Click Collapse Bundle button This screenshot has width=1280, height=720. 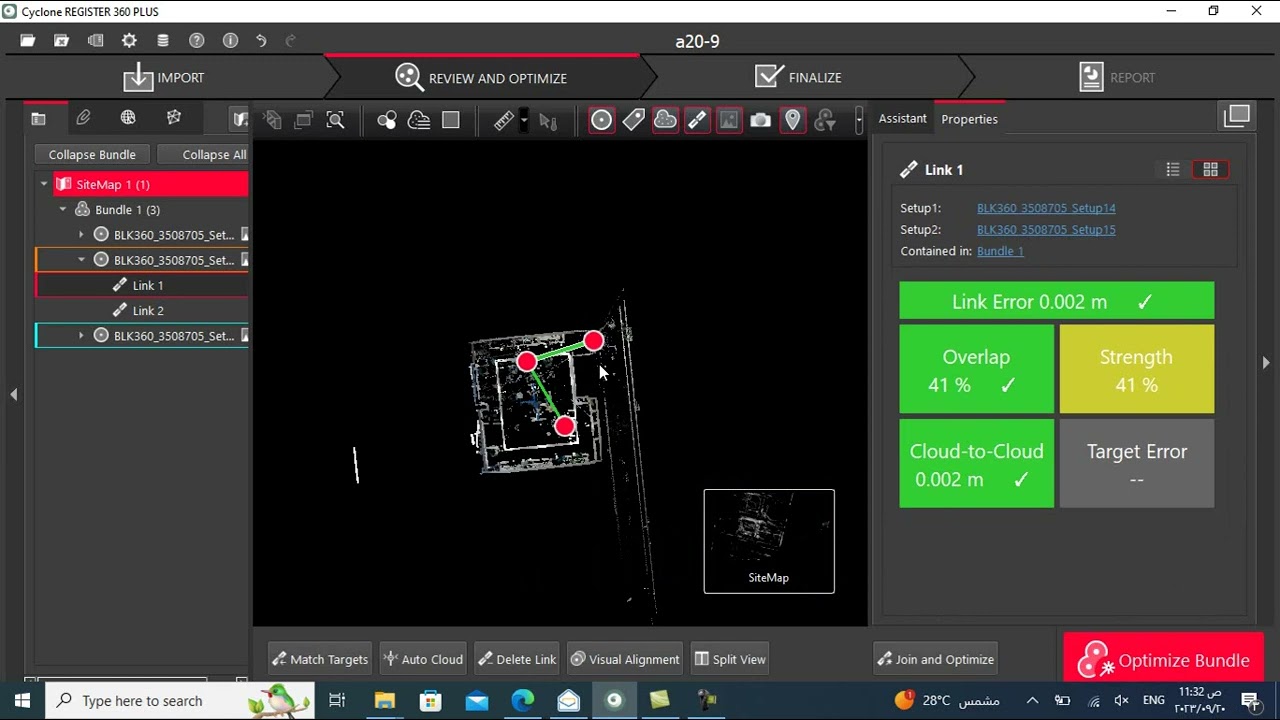click(x=92, y=154)
